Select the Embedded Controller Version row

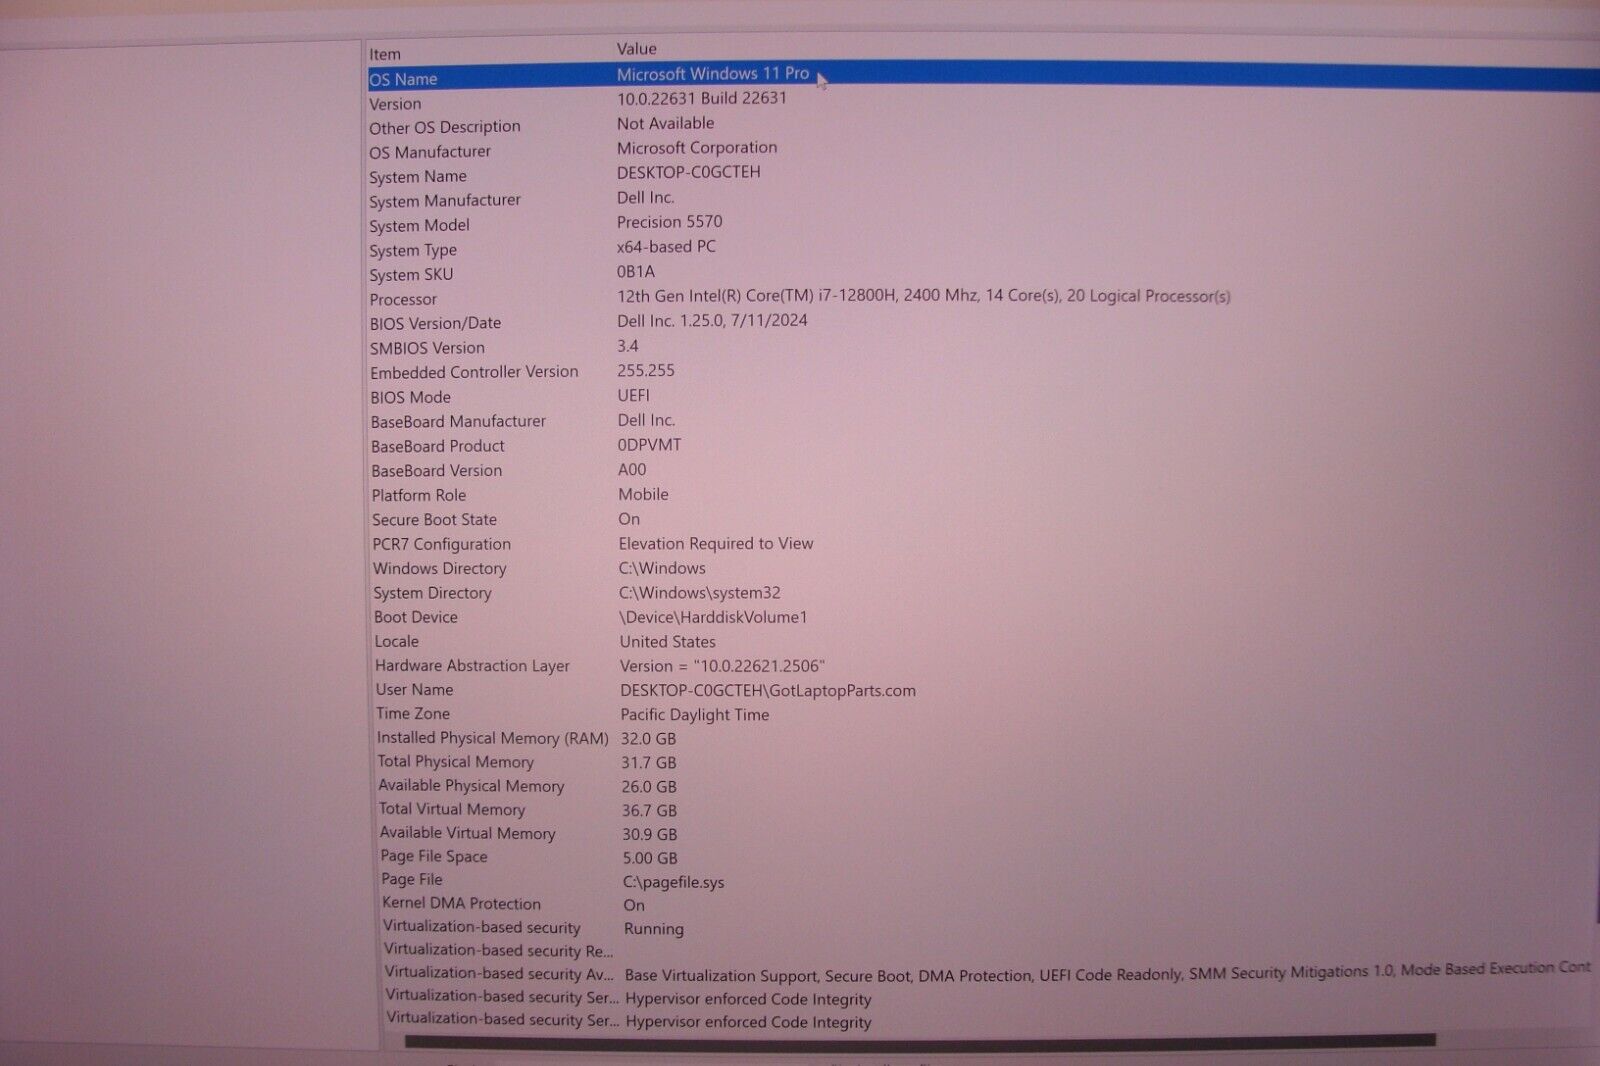point(983,371)
